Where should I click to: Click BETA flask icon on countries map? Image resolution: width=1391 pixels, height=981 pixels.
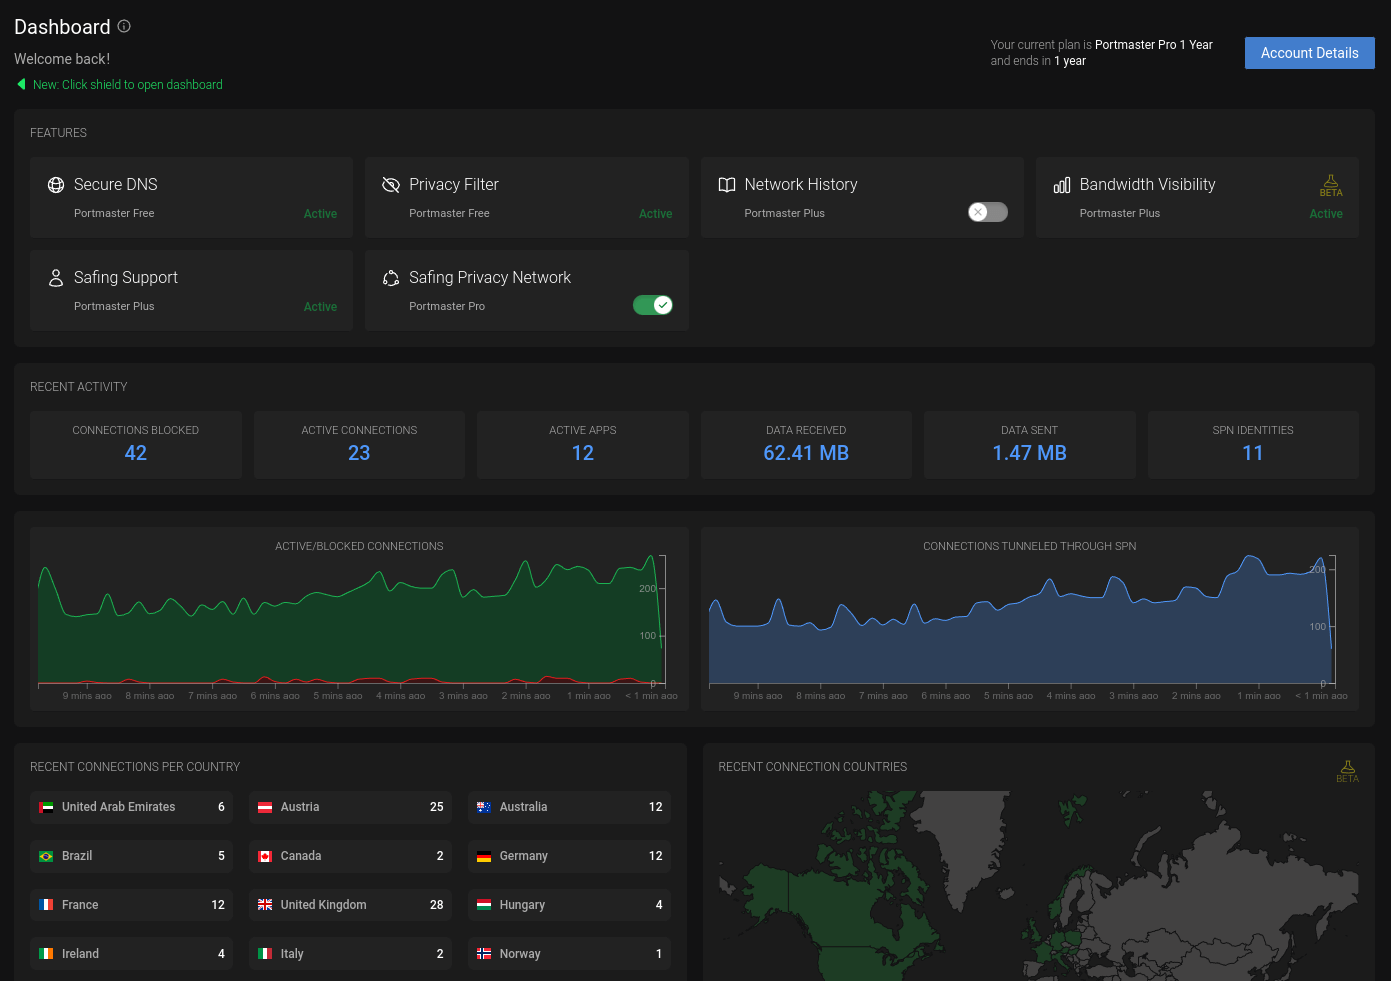pos(1347,771)
